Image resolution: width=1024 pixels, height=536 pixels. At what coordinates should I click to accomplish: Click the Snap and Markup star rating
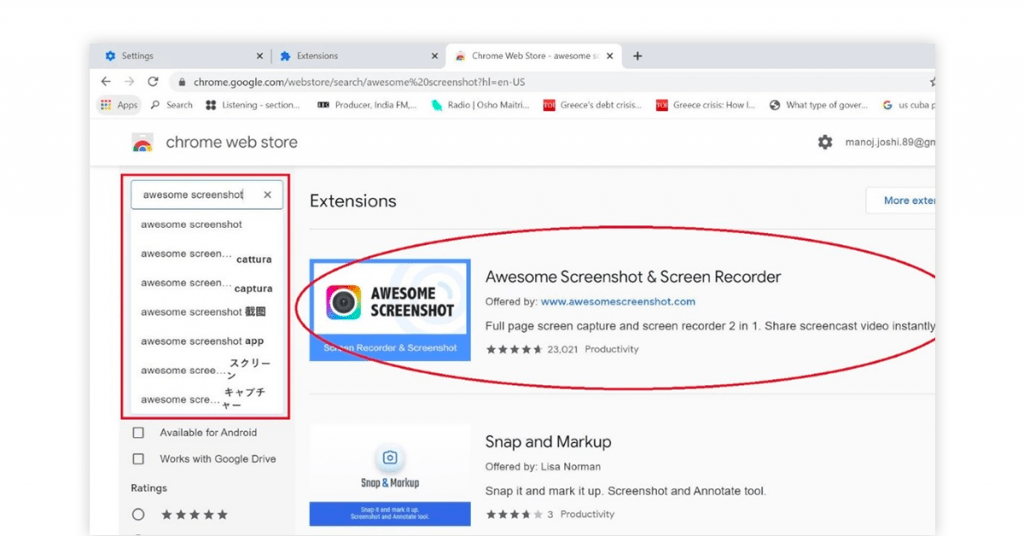tap(514, 514)
